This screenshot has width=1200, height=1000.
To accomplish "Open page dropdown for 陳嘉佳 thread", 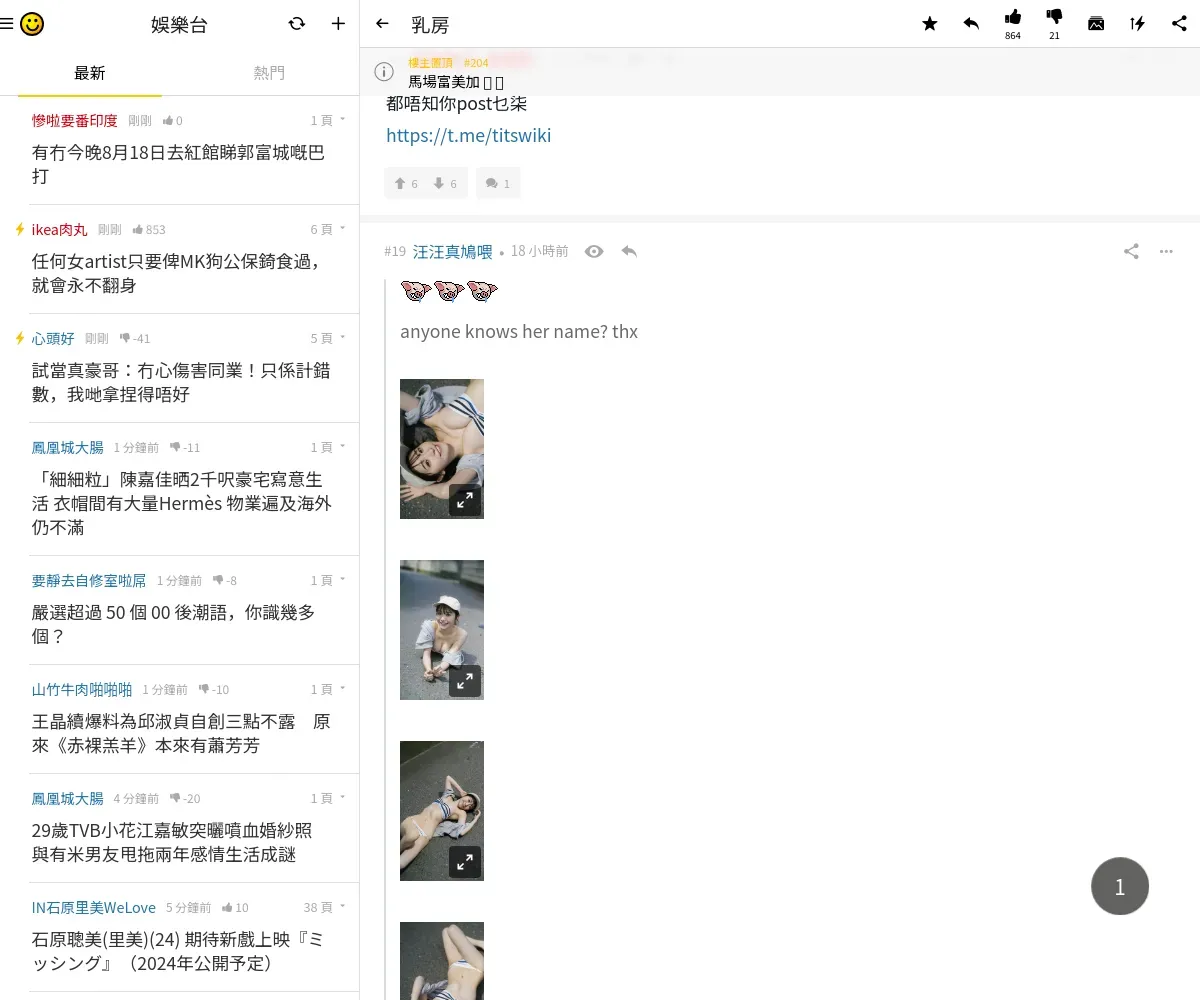I will pos(328,447).
